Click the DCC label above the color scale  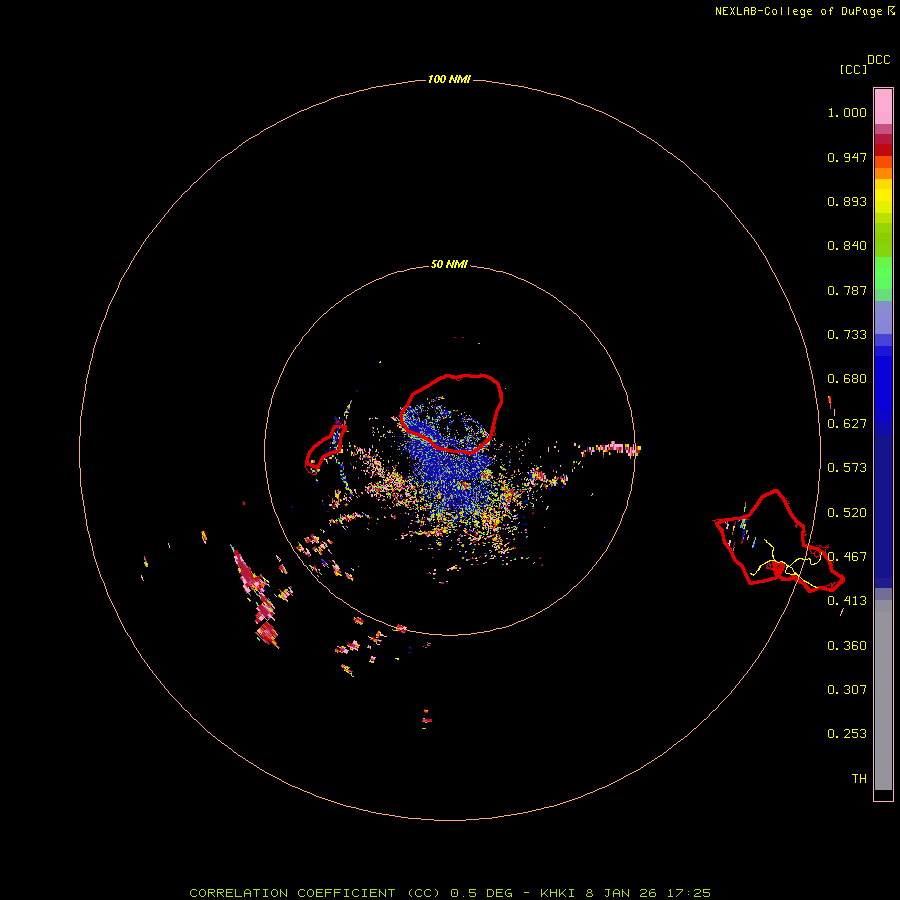click(879, 60)
